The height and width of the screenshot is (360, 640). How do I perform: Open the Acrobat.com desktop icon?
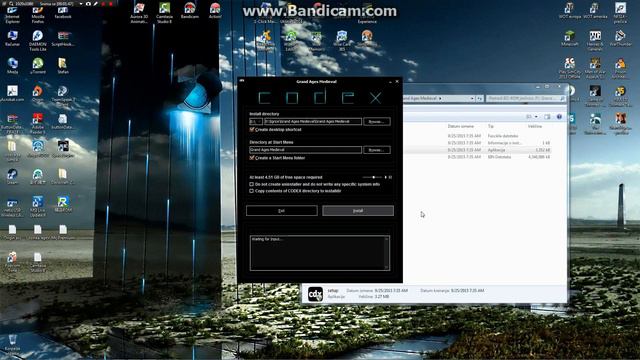[12, 93]
